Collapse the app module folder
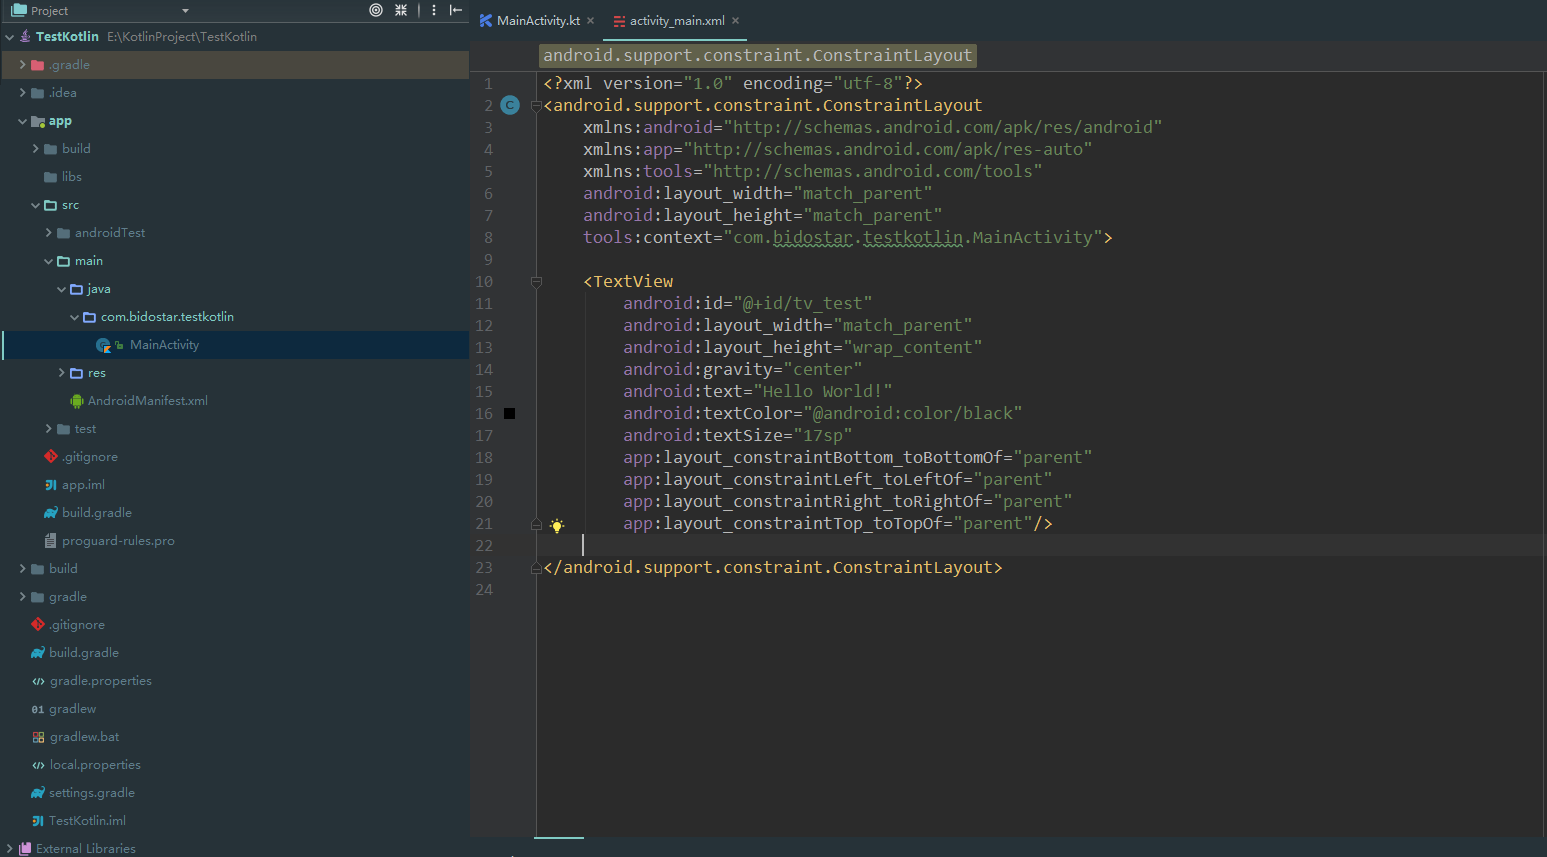Image resolution: width=1547 pixels, height=857 pixels. tap(23, 121)
